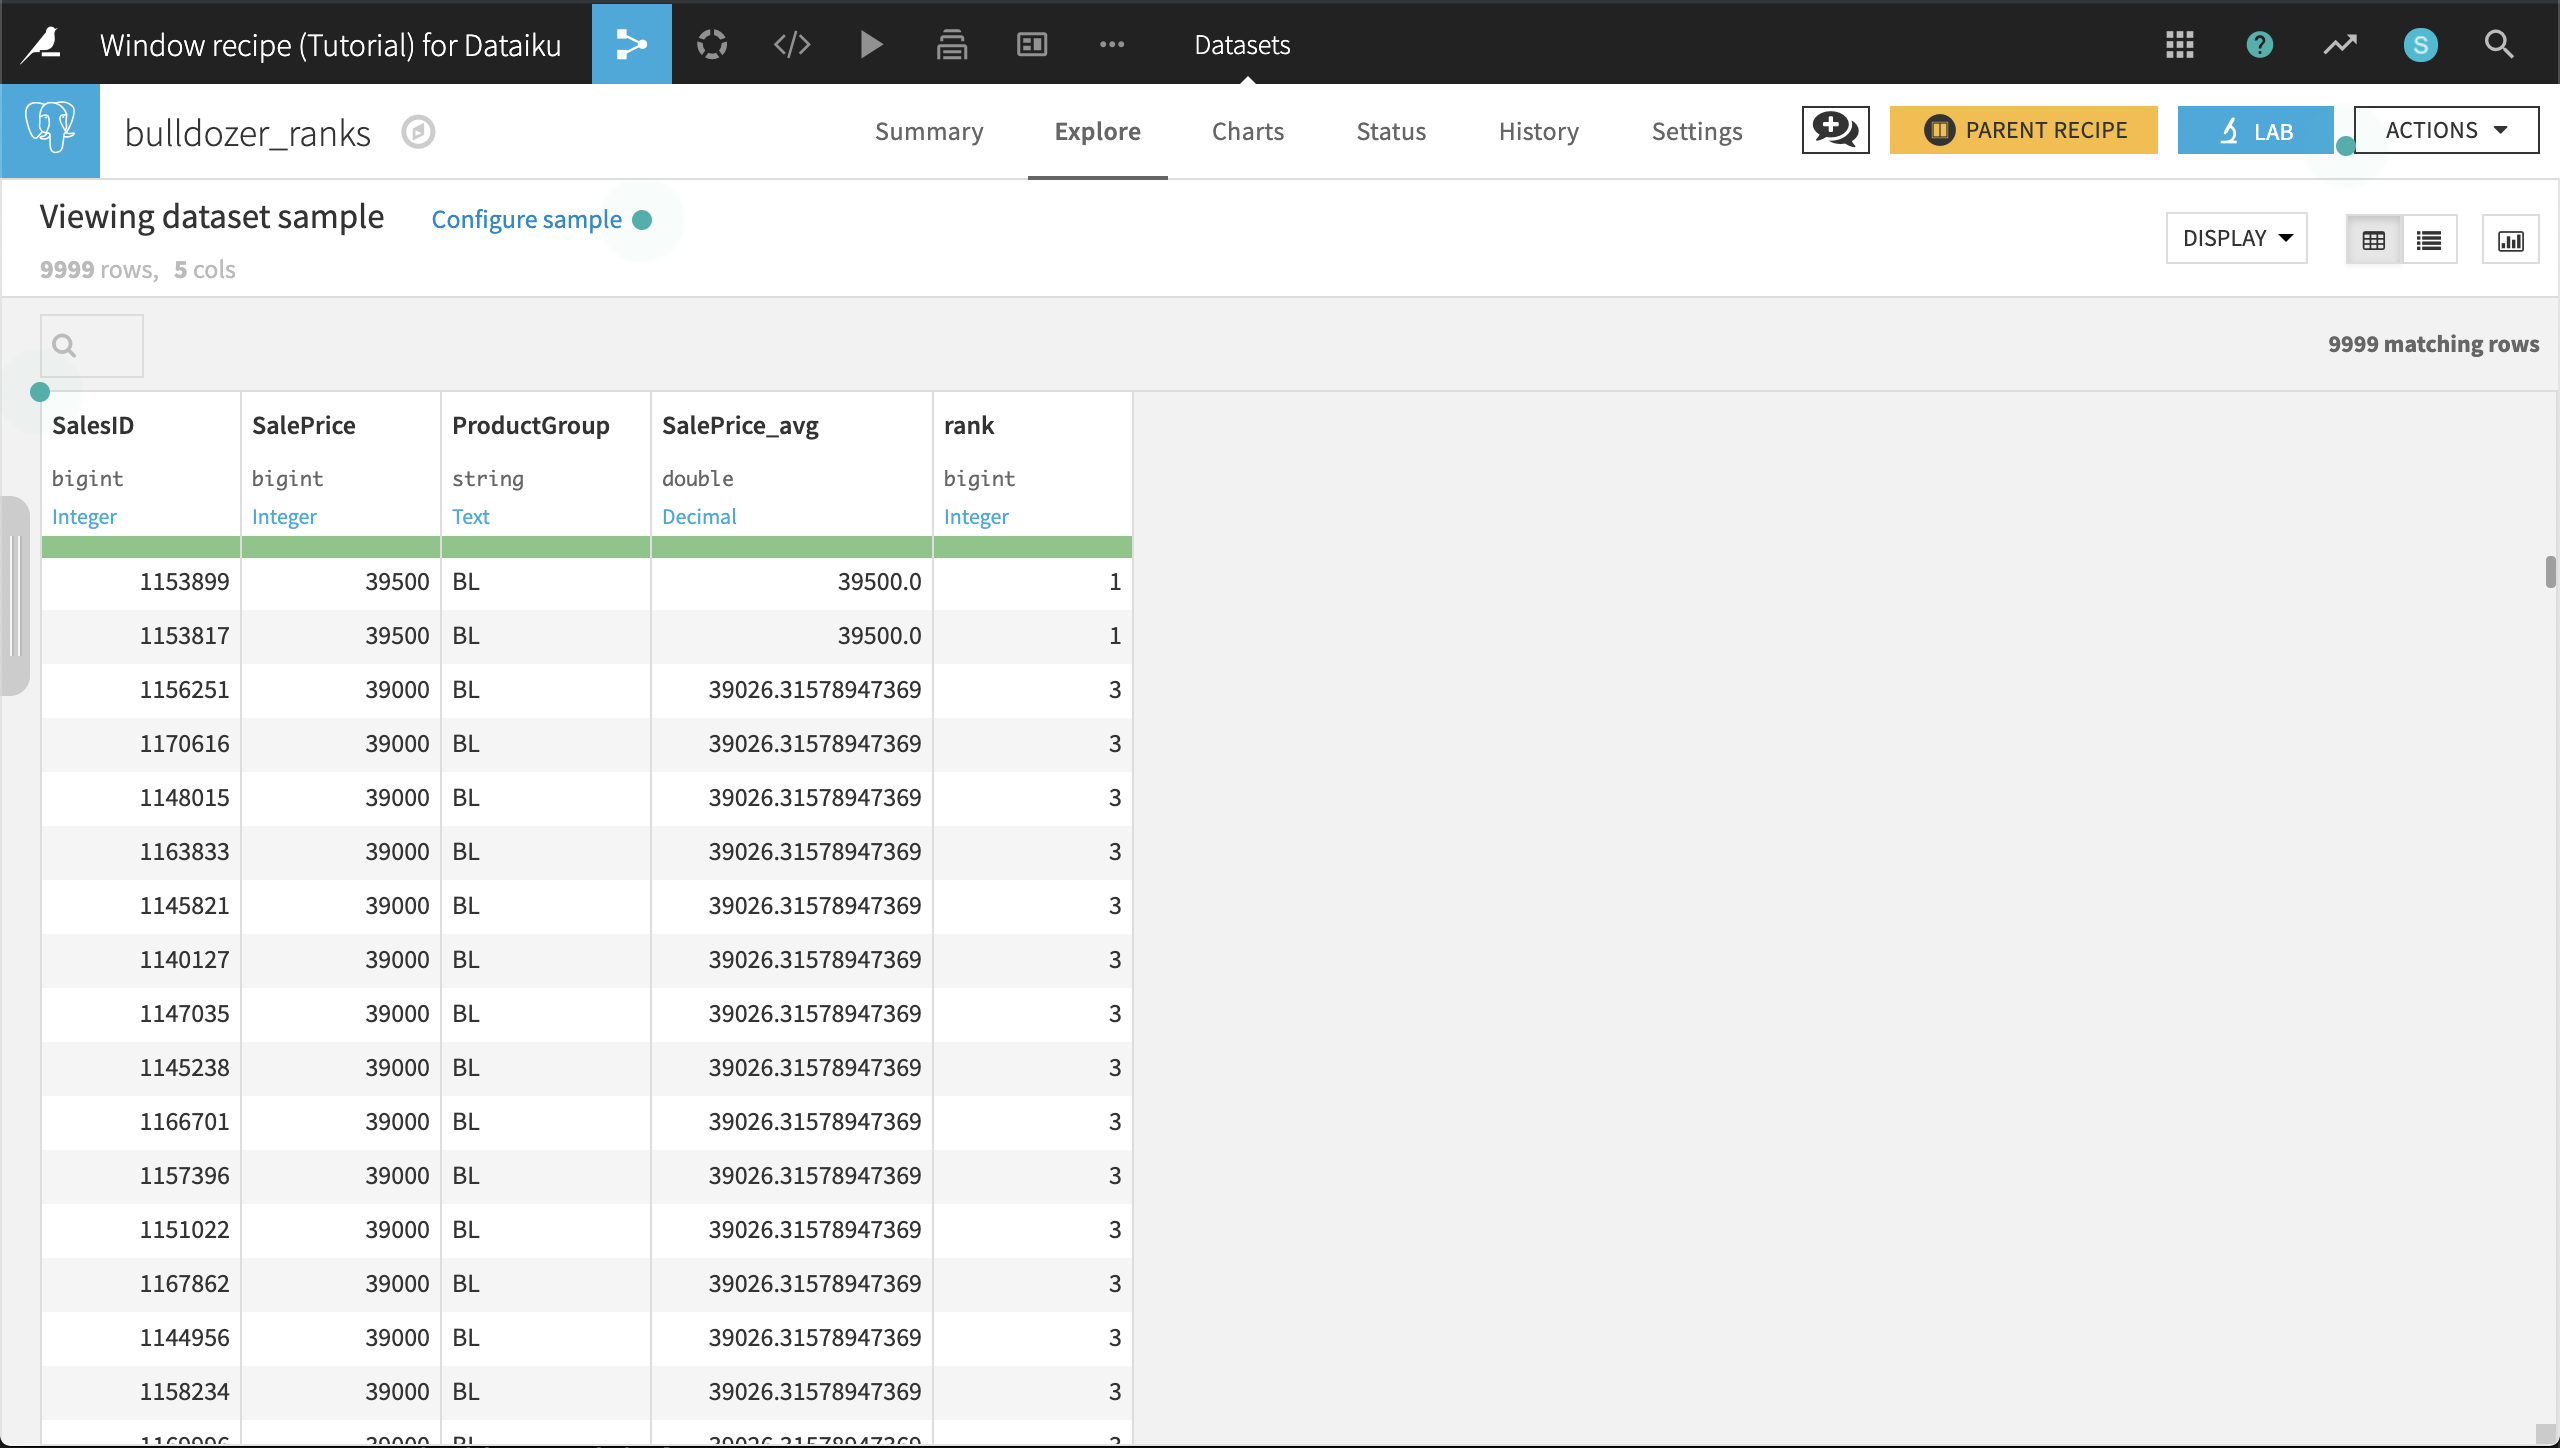Click the left side panel collapse handle

coord(14,596)
